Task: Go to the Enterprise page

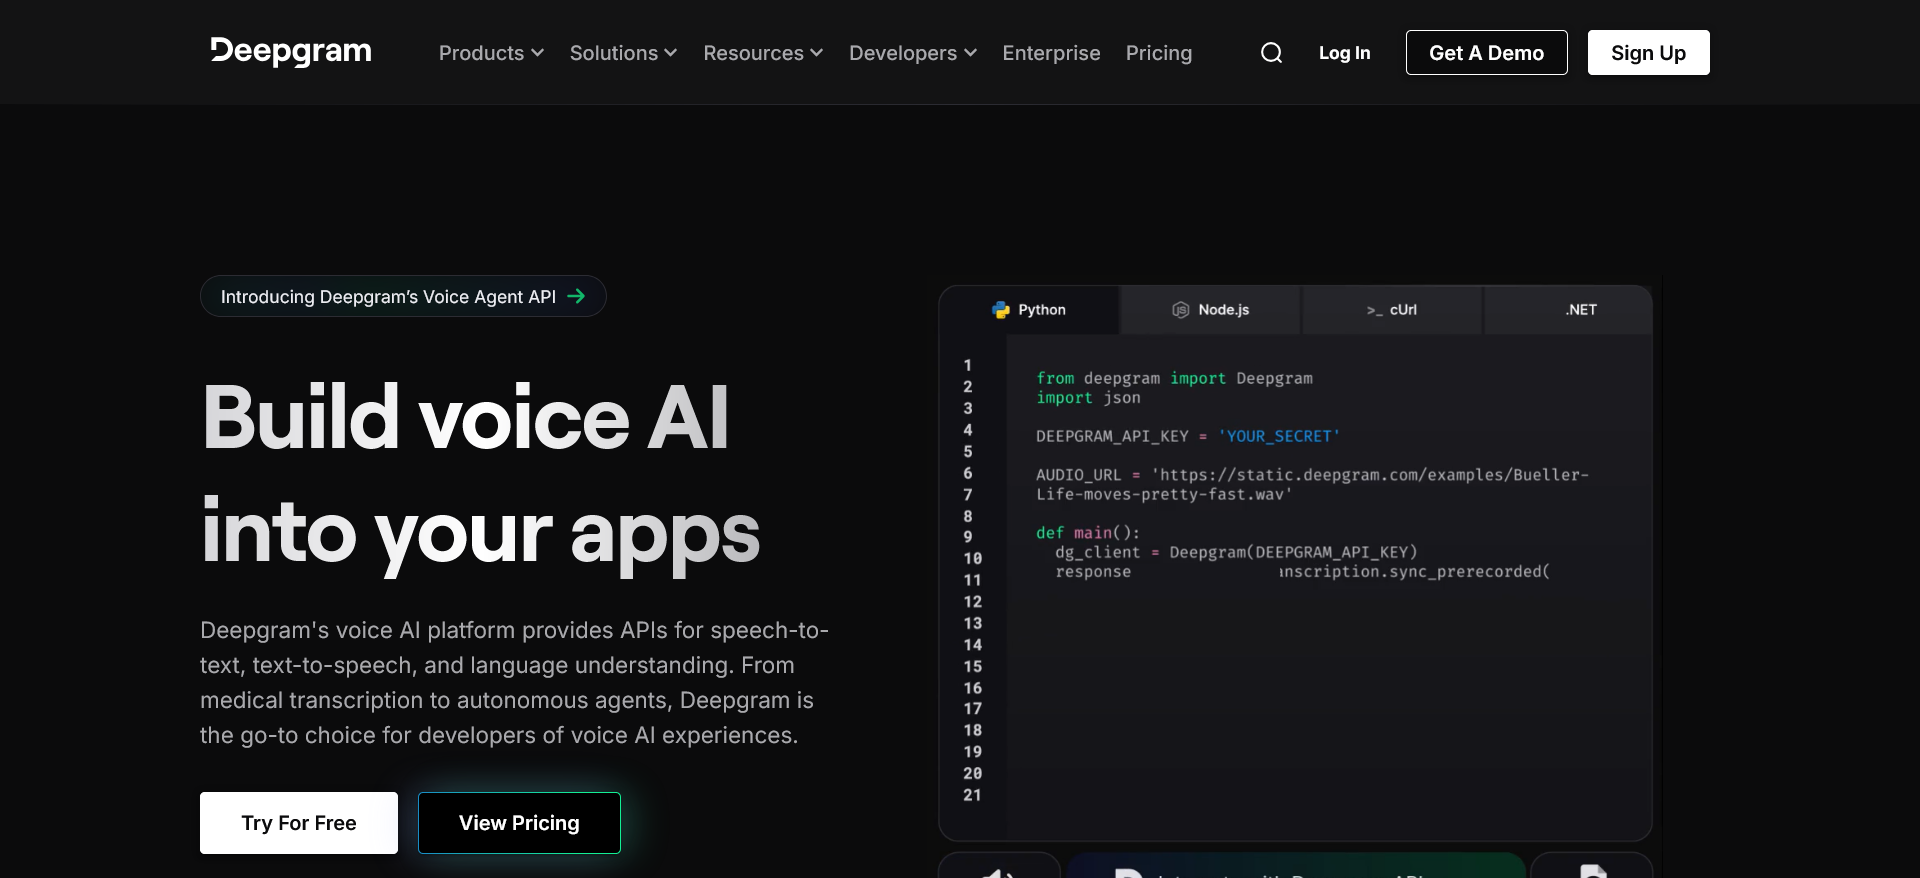Action: point(1051,53)
